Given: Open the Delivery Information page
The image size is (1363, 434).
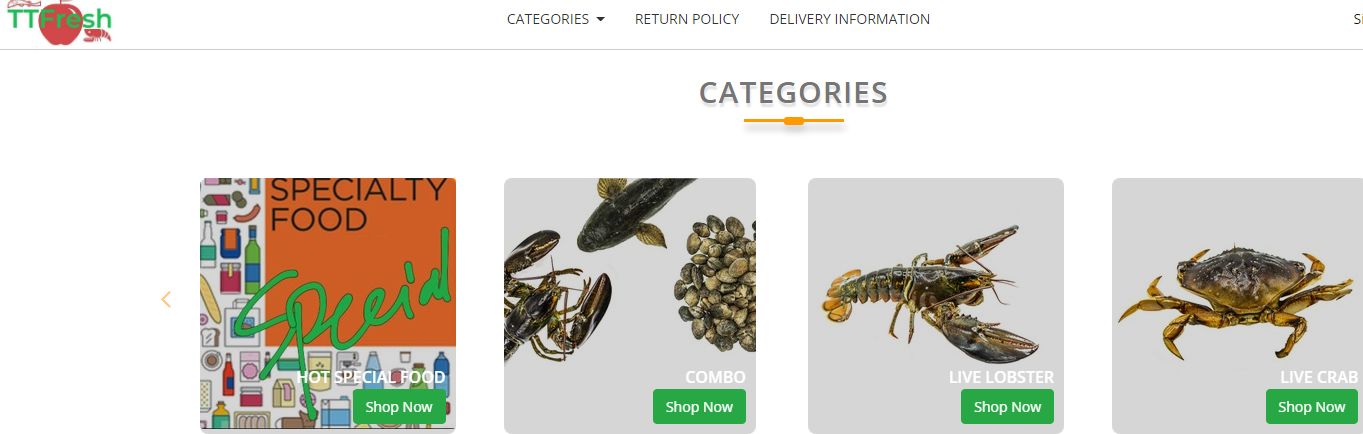Looking at the screenshot, I should 850,19.
